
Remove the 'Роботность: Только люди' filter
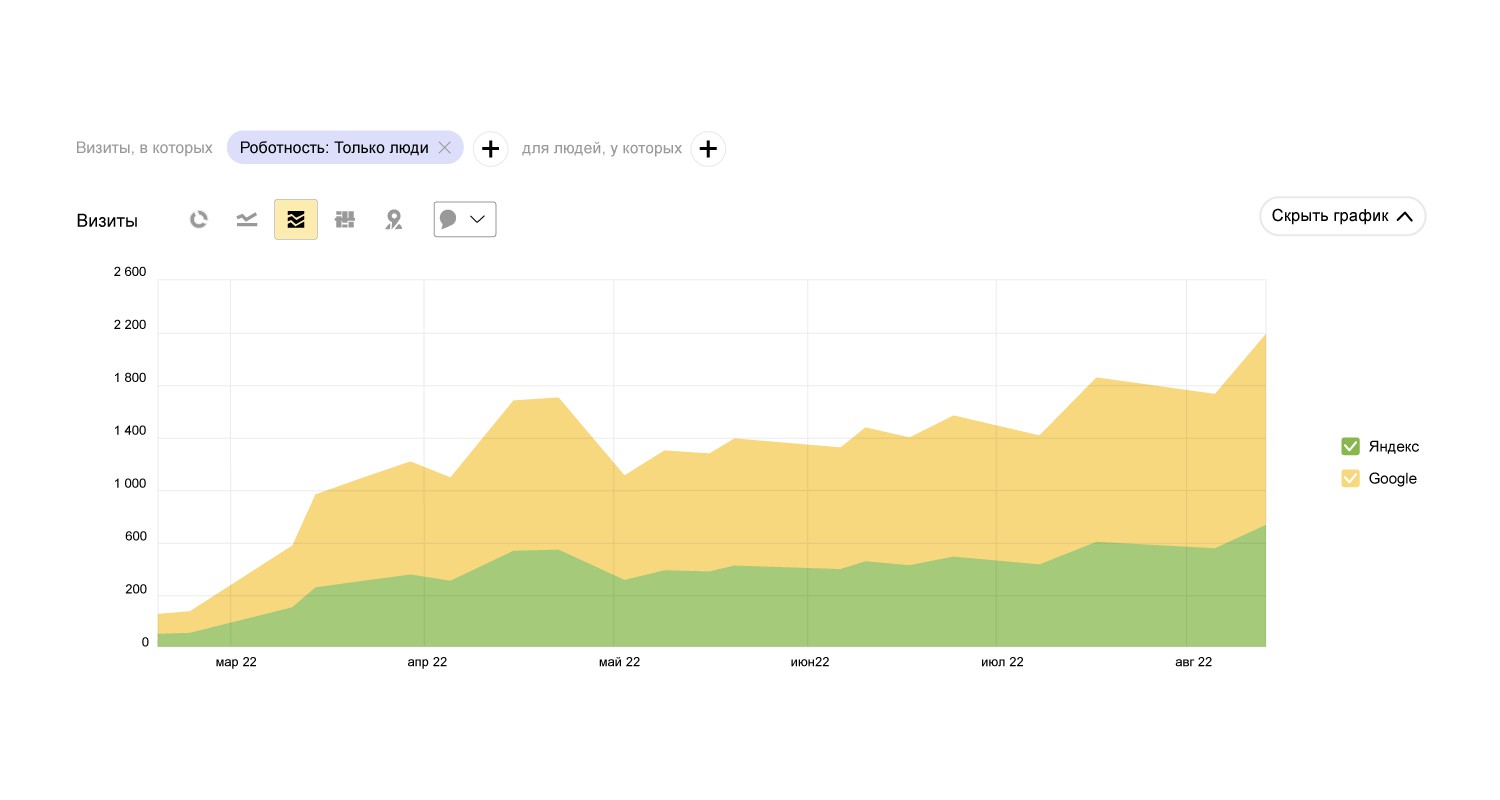pyautogui.click(x=445, y=148)
